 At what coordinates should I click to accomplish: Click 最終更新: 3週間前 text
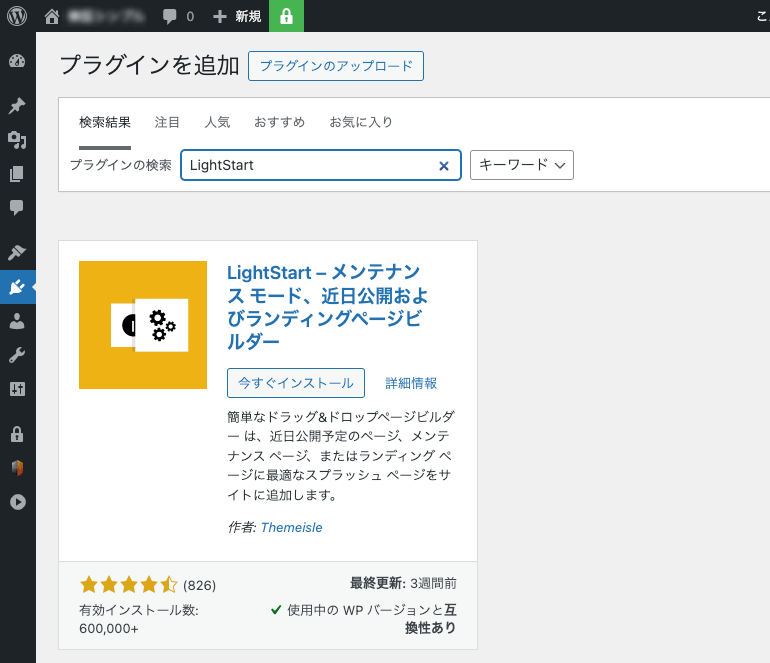click(403, 583)
